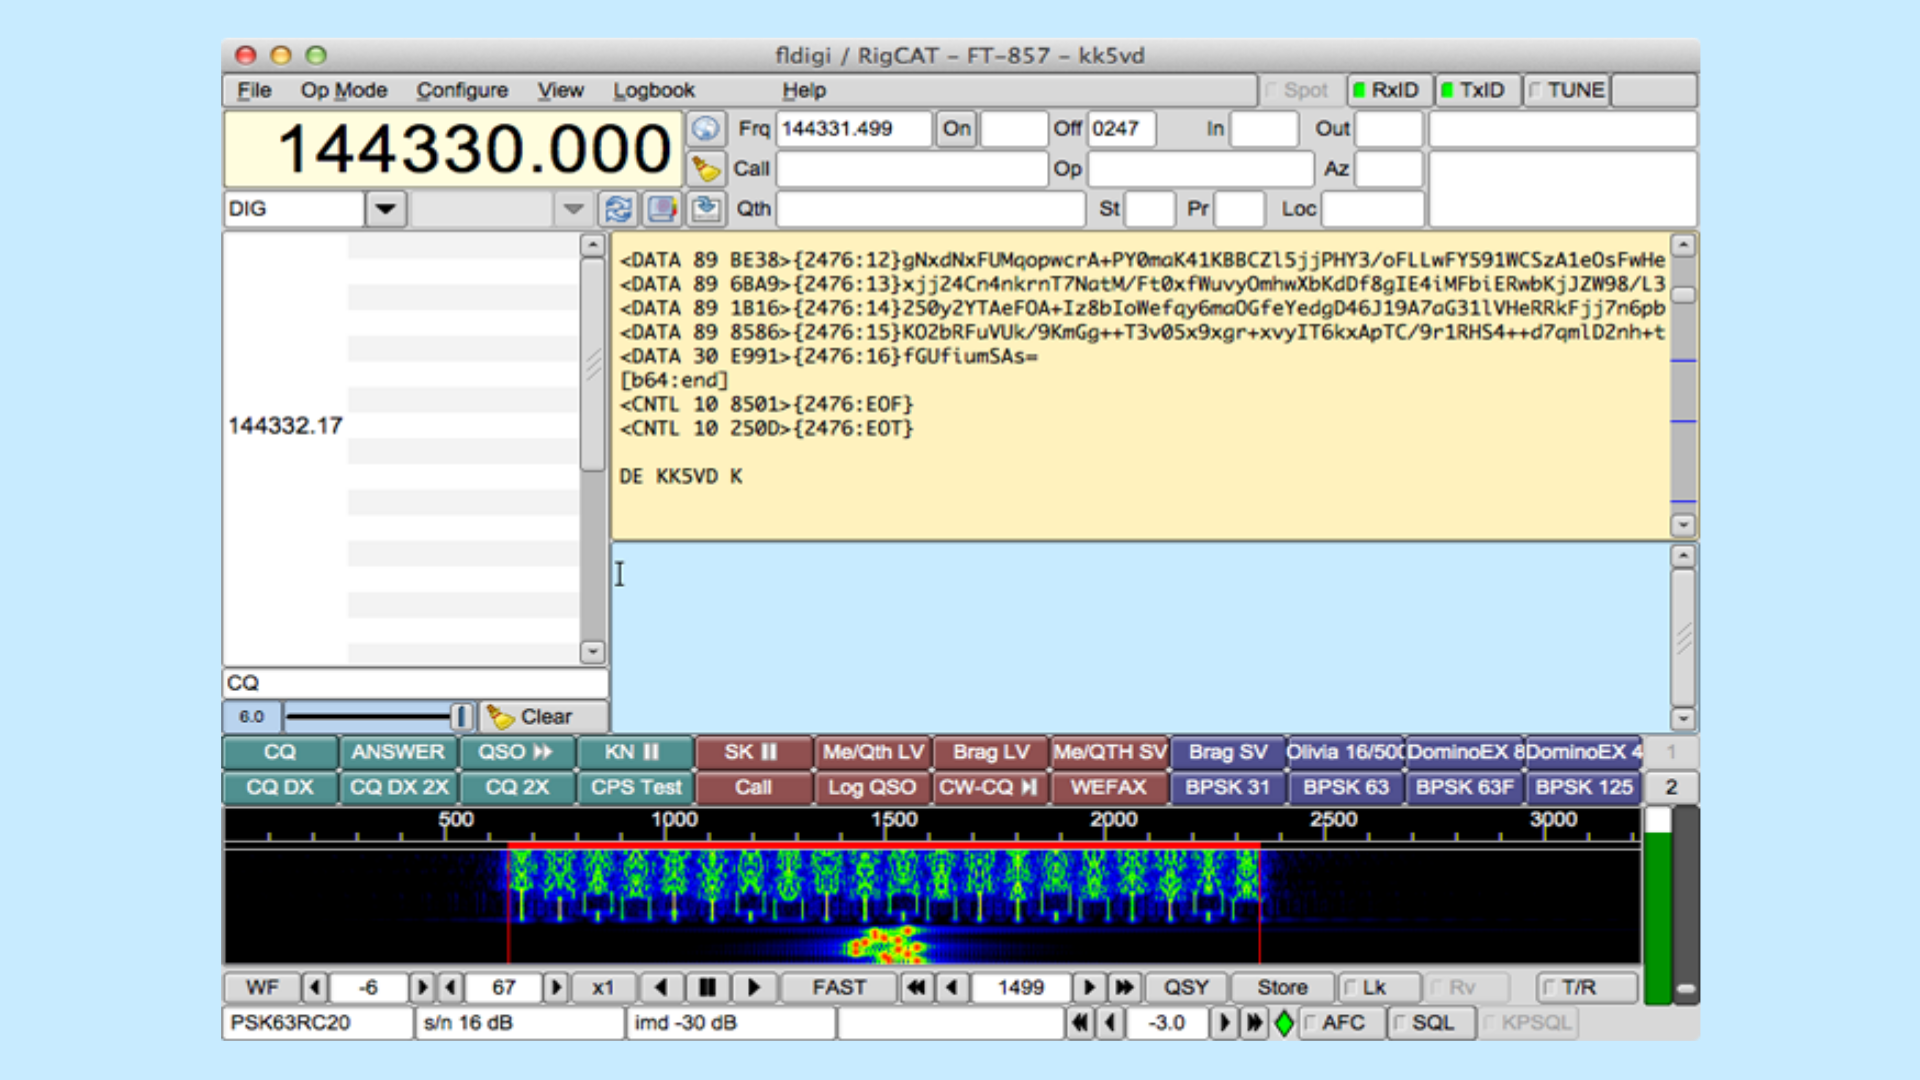This screenshot has width=1920, height=1080.
Task: Toggle the TxID button
Action: click(x=1477, y=90)
